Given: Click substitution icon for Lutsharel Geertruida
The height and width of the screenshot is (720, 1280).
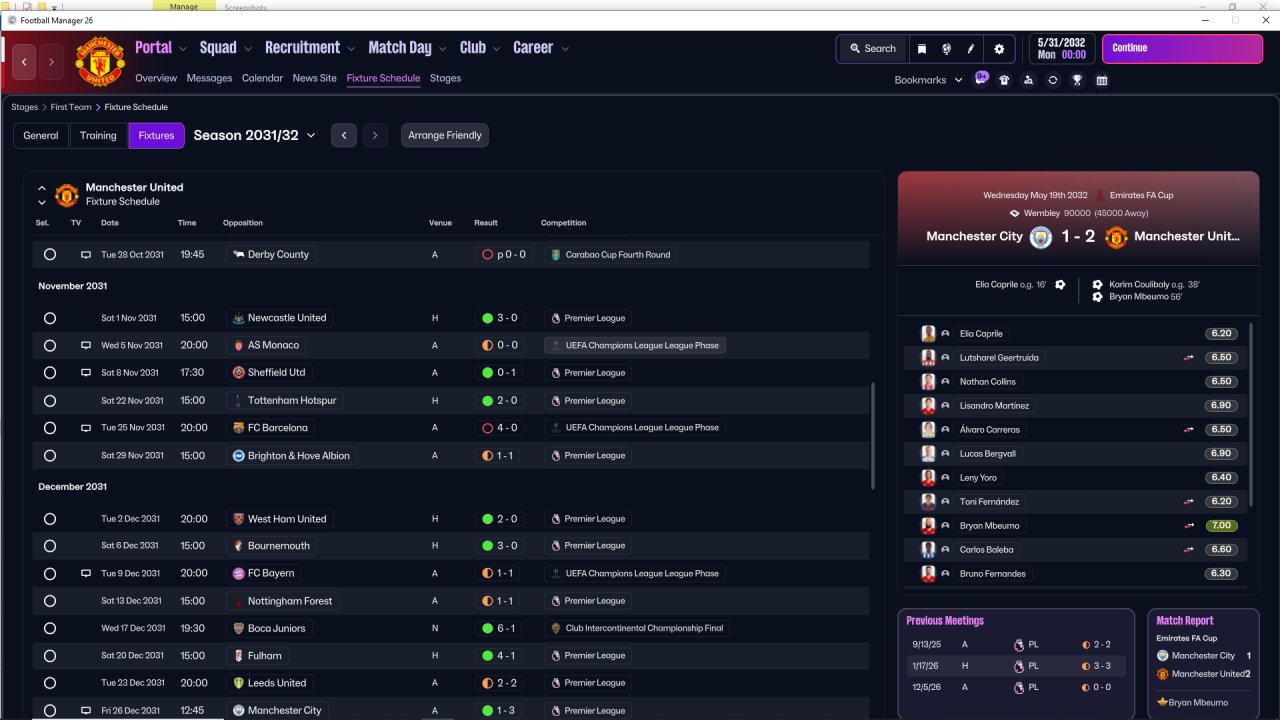Looking at the screenshot, I should point(1189,357).
